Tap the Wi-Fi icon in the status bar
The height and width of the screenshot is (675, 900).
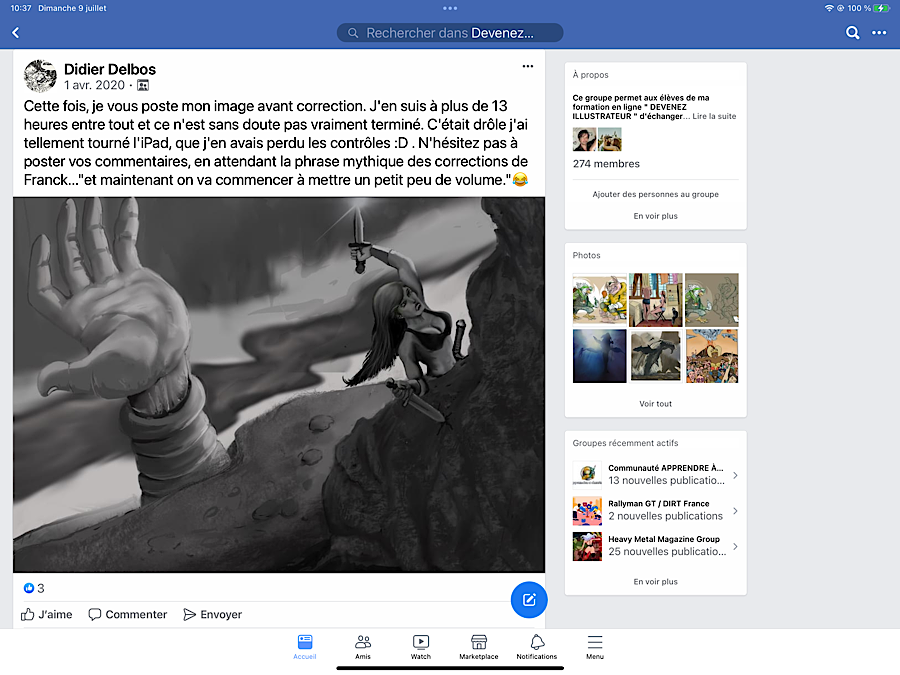pyautogui.click(x=829, y=8)
